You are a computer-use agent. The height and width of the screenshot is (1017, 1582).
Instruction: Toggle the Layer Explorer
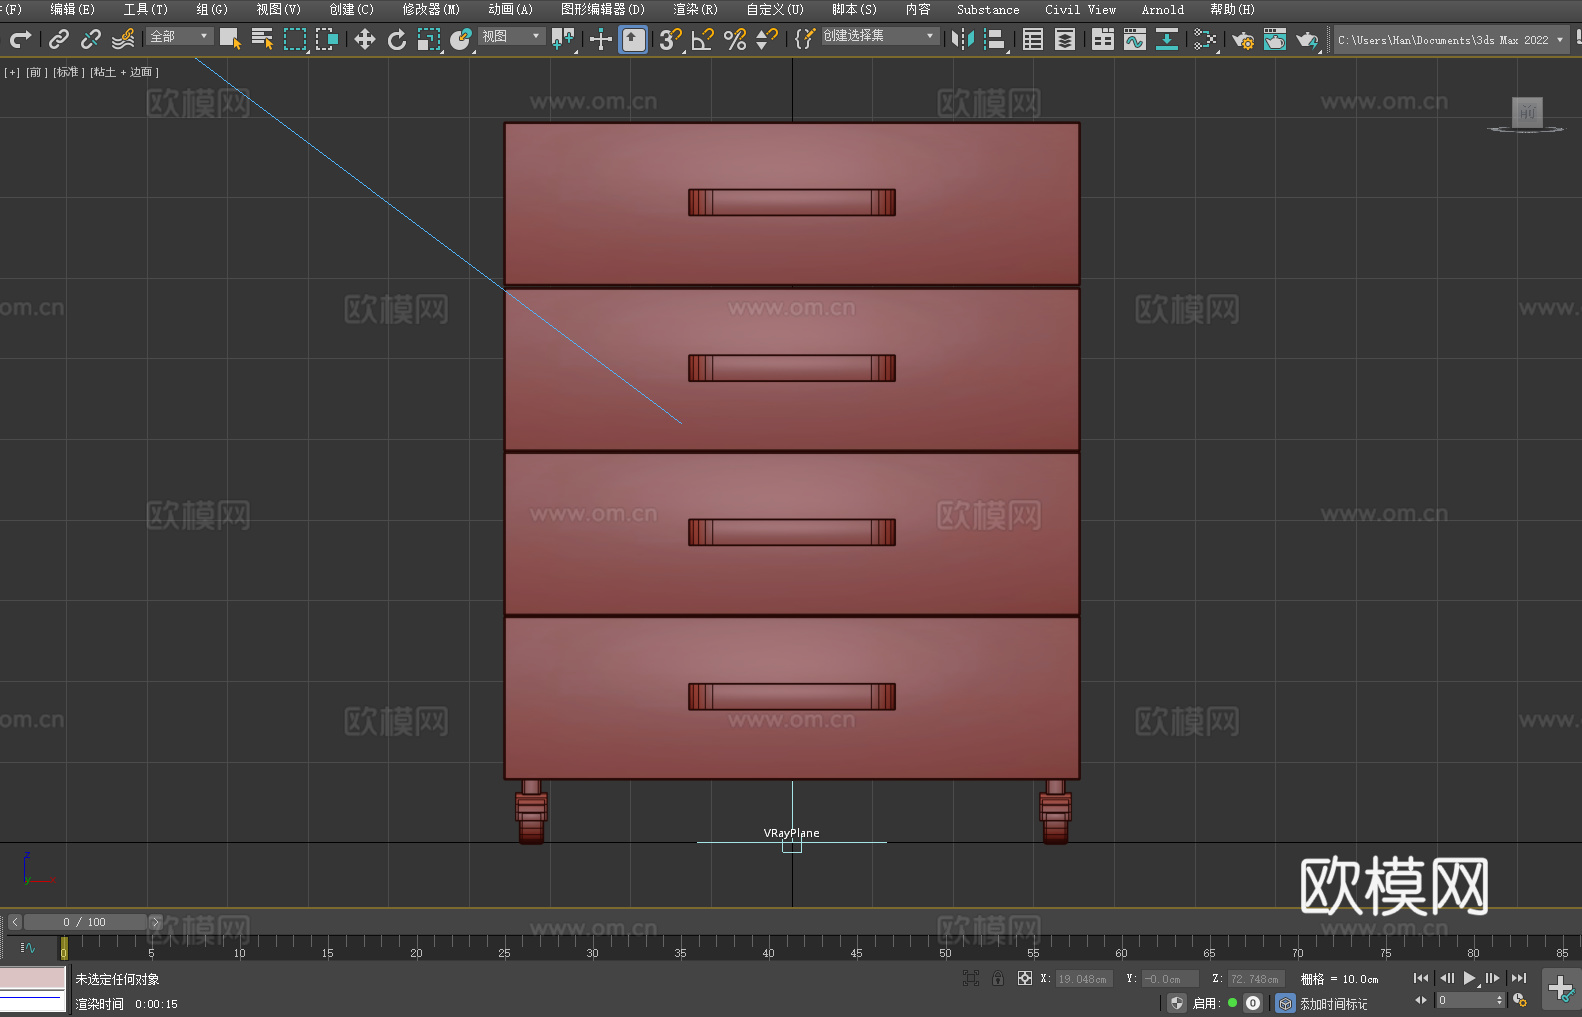[x=1065, y=39]
